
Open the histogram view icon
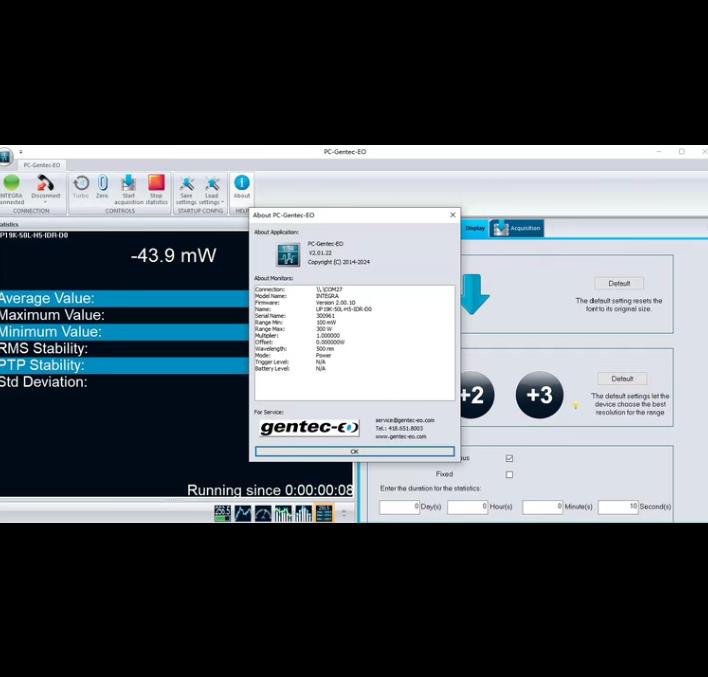[x=304, y=513]
